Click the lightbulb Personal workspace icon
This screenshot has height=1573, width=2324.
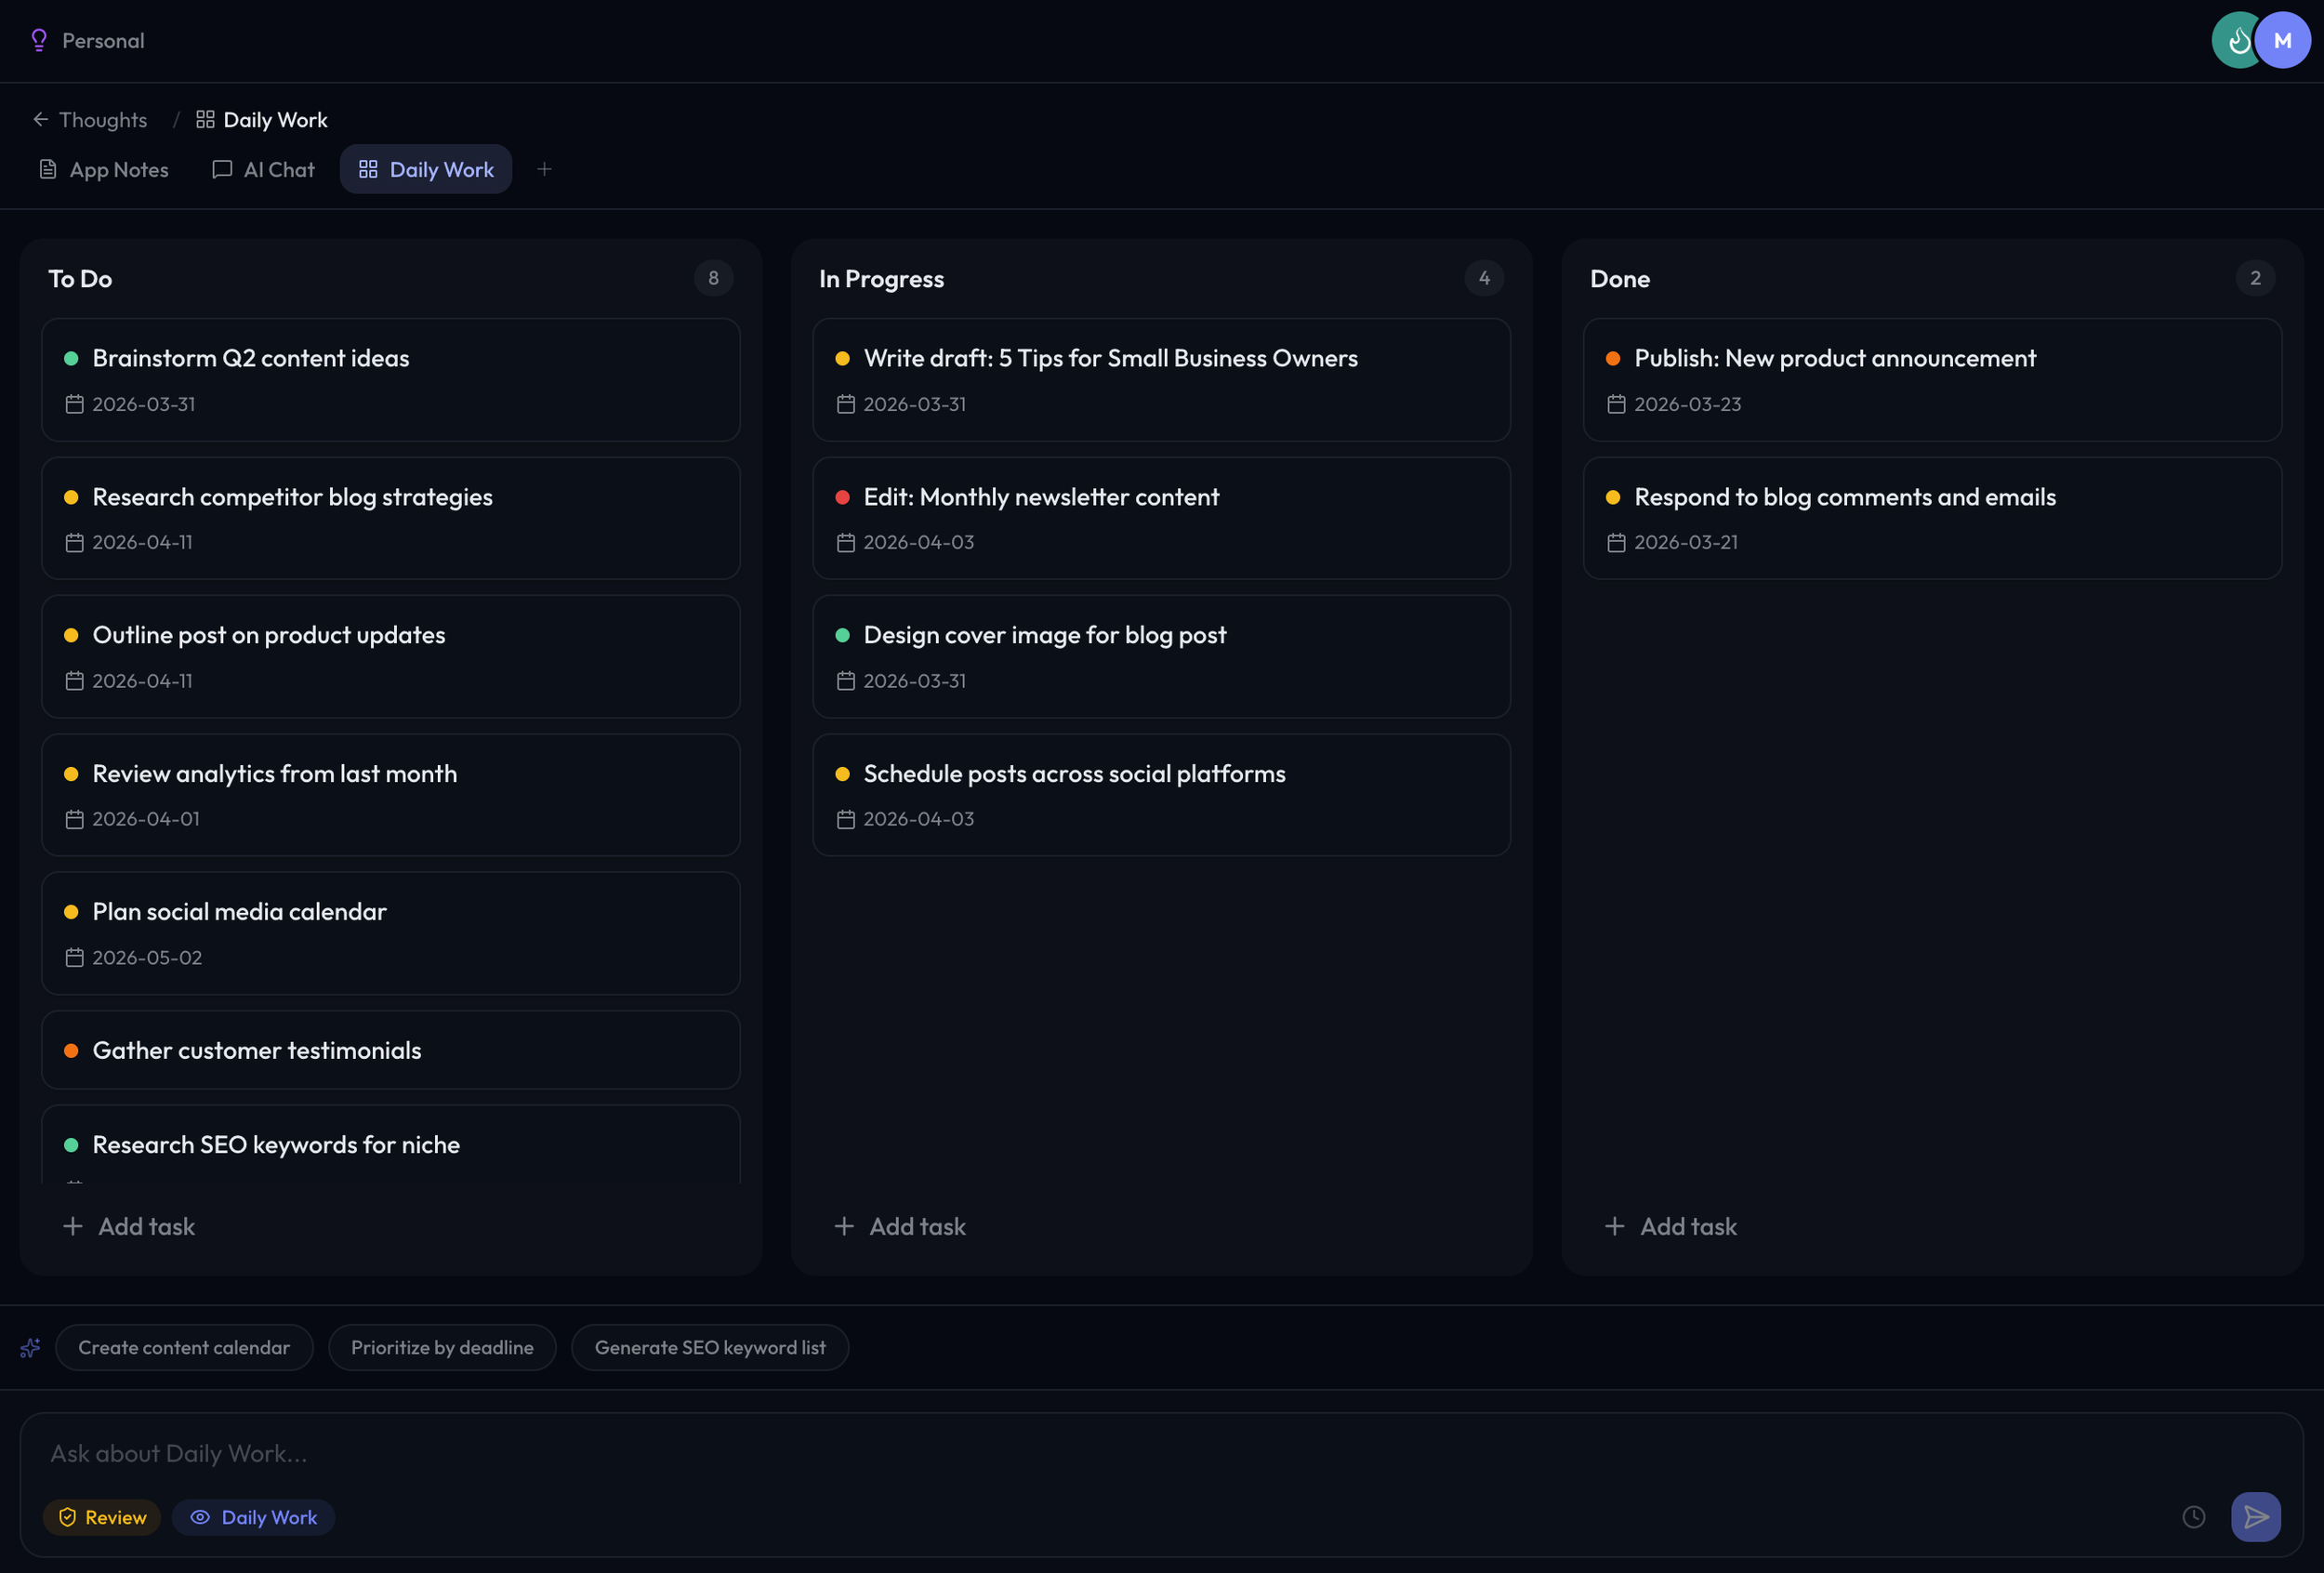(x=39, y=40)
